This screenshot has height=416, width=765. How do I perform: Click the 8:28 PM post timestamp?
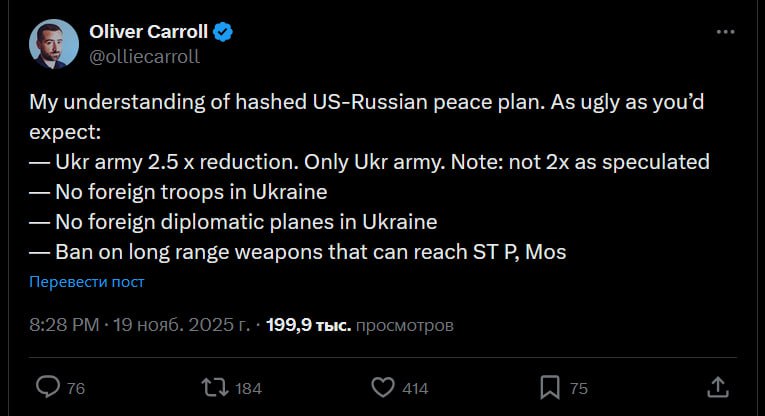click(61, 326)
